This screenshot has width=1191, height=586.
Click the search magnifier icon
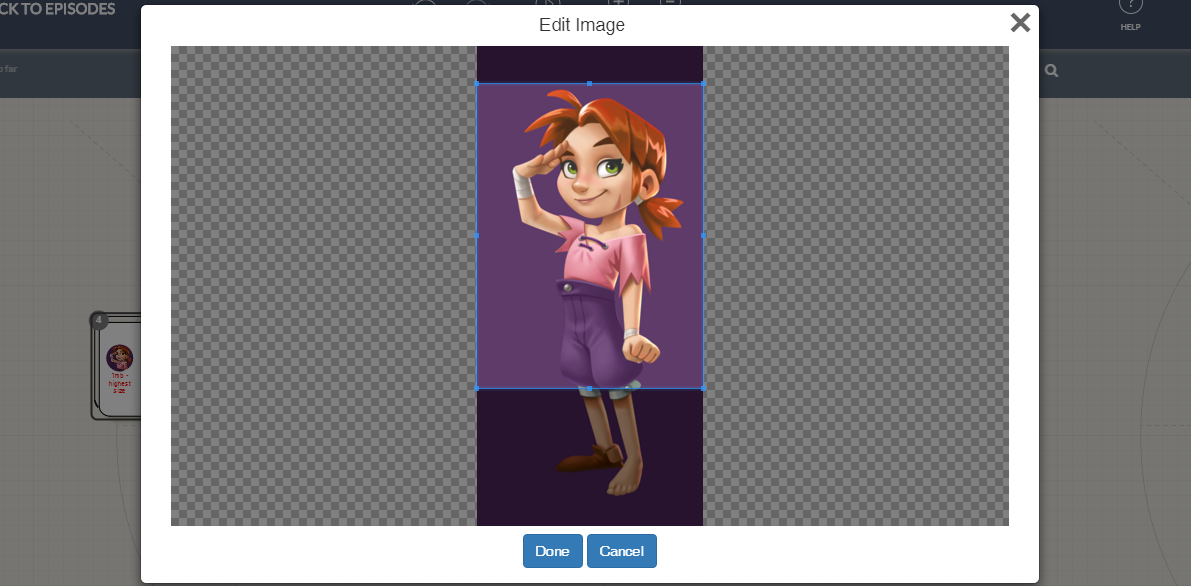click(x=1051, y=71)
